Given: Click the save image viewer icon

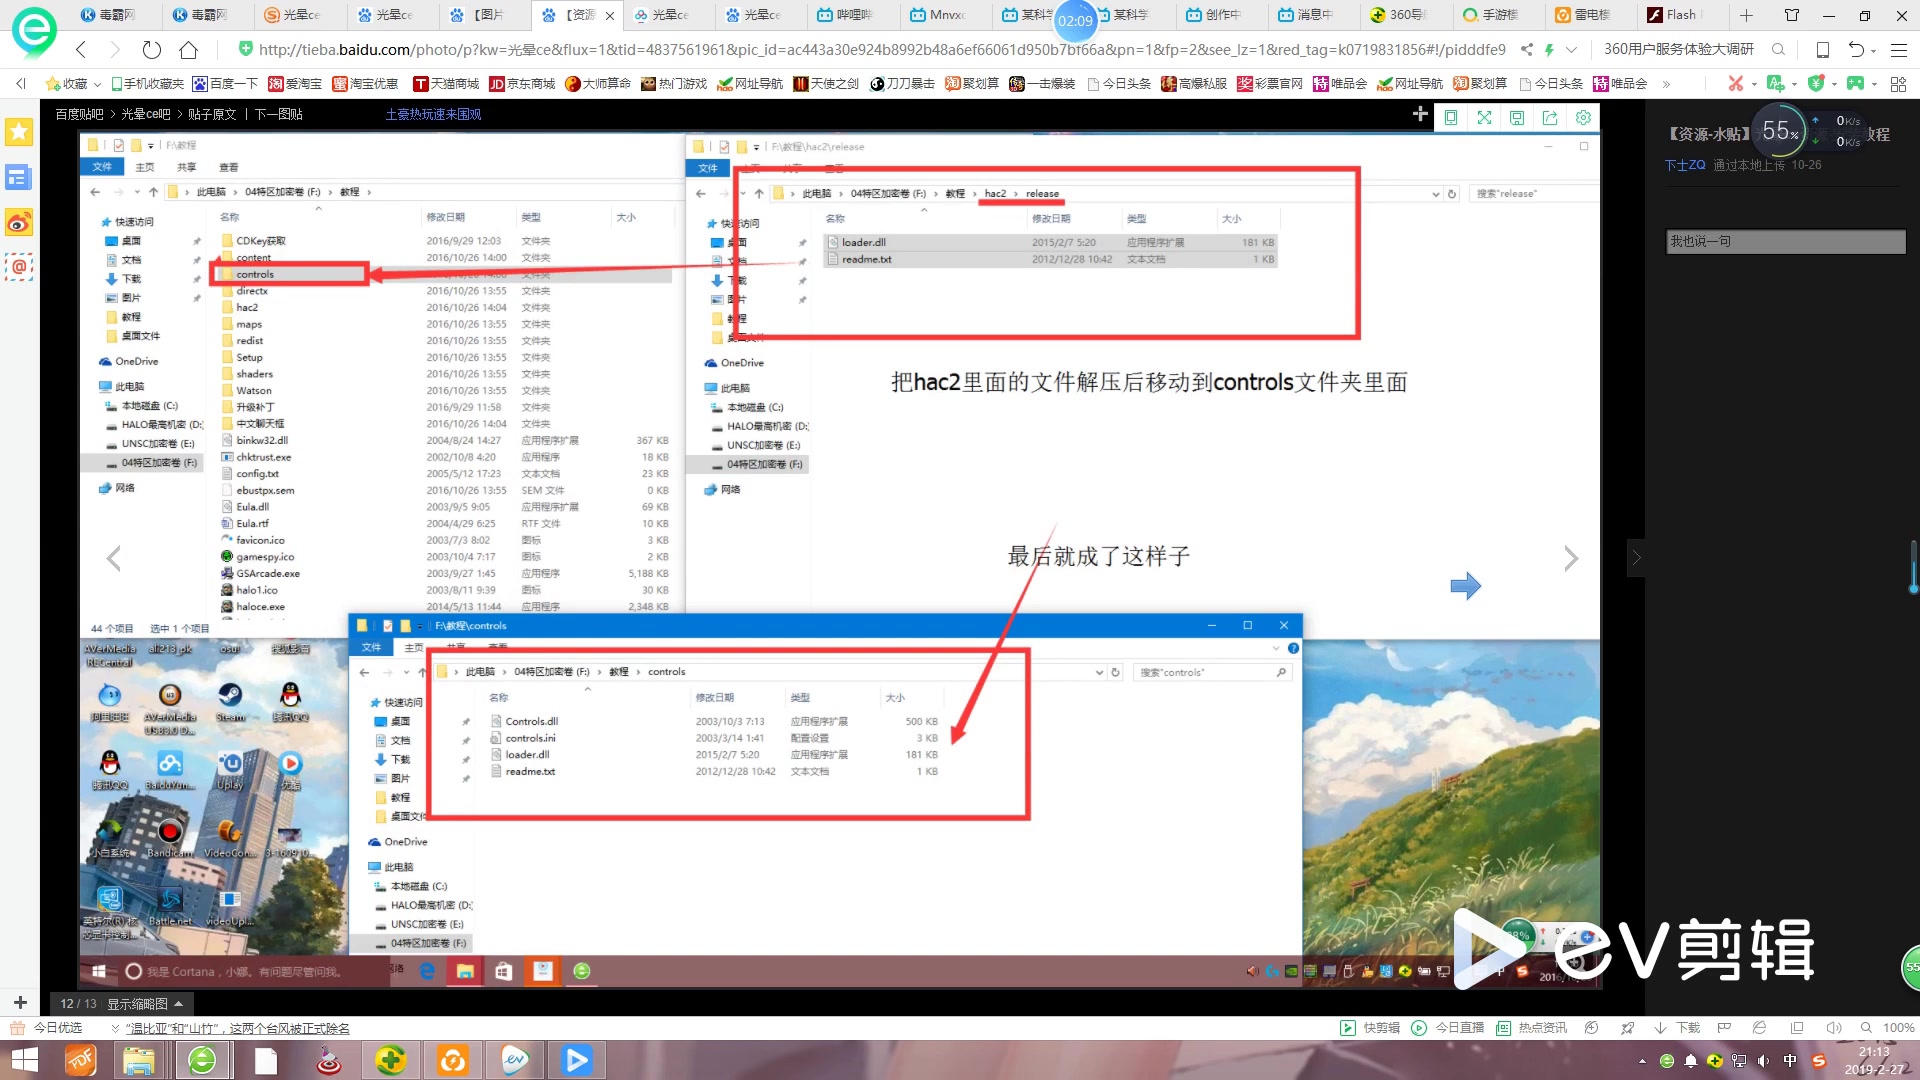Looking at the screenshot, I should (1517, 117).
